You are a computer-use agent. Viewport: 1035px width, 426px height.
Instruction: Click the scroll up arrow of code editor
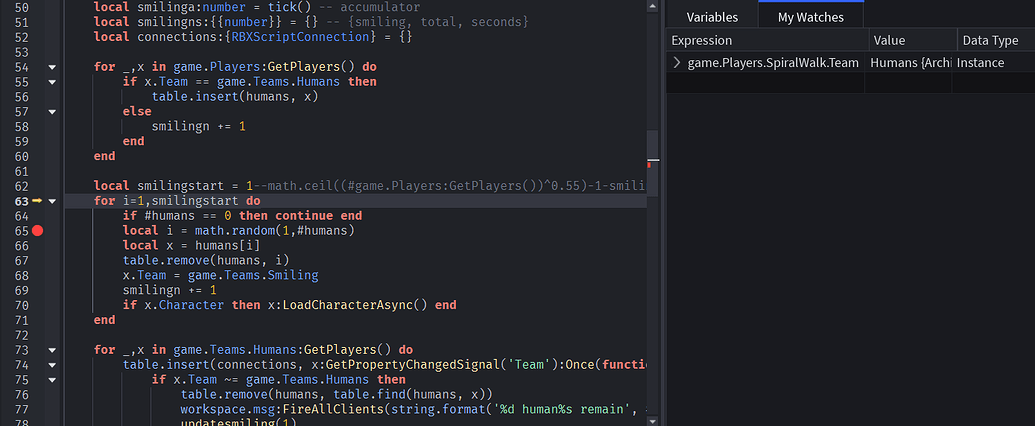pos(652,6)
